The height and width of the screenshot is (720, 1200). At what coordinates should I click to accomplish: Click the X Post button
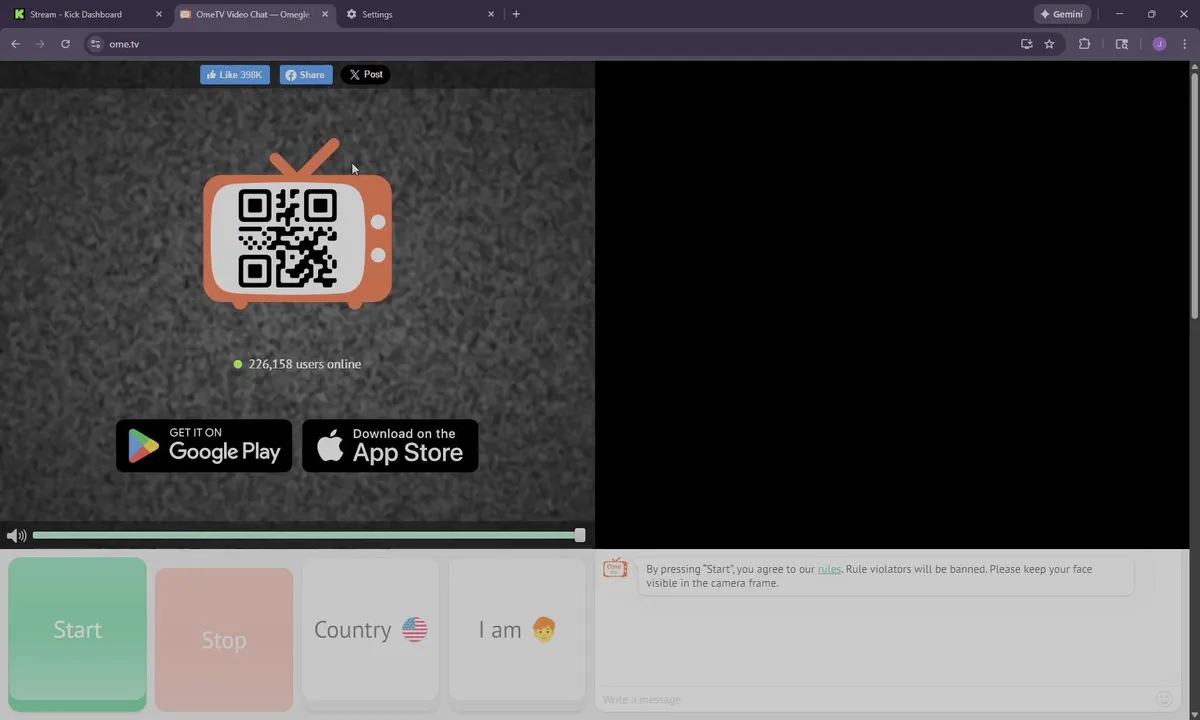tap(366, 75)
